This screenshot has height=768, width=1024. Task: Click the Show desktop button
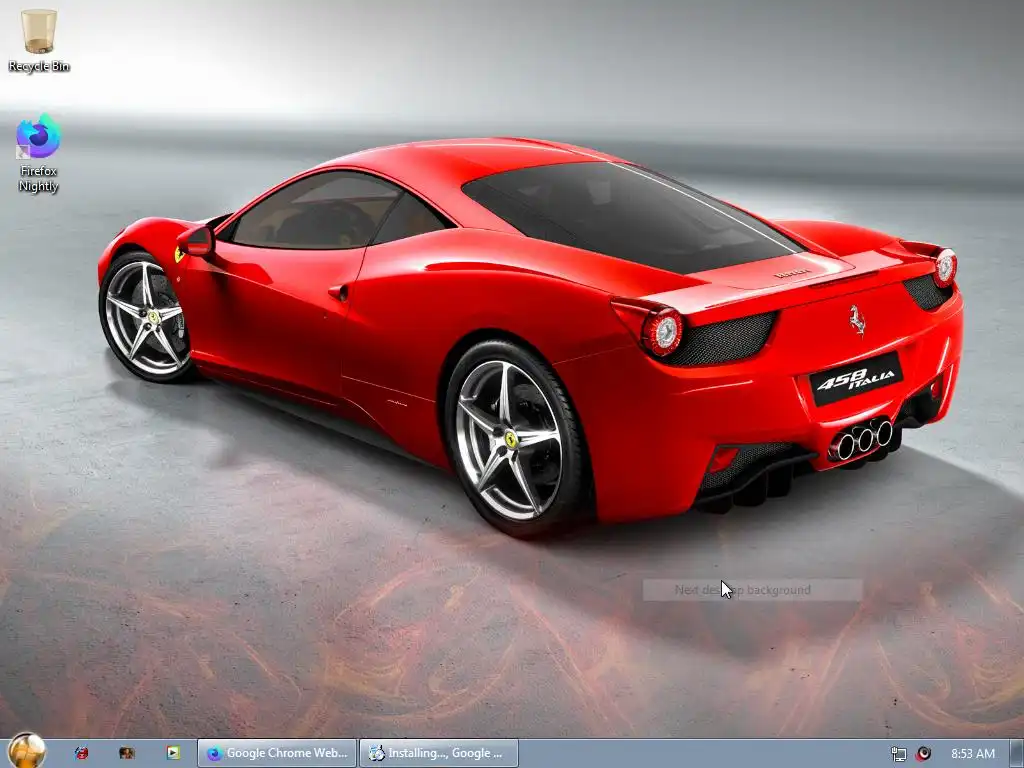click(x=1017, y=754)
